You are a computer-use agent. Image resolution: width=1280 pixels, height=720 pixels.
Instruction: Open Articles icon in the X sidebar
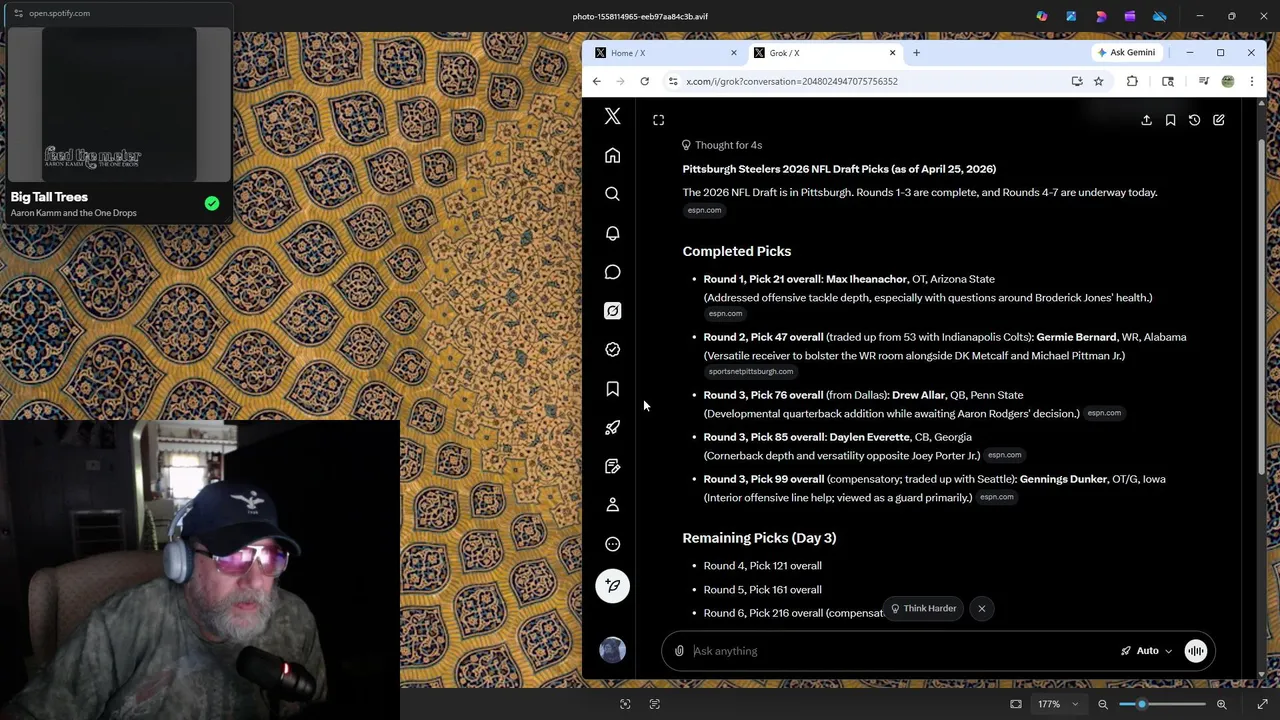[612, 466]
